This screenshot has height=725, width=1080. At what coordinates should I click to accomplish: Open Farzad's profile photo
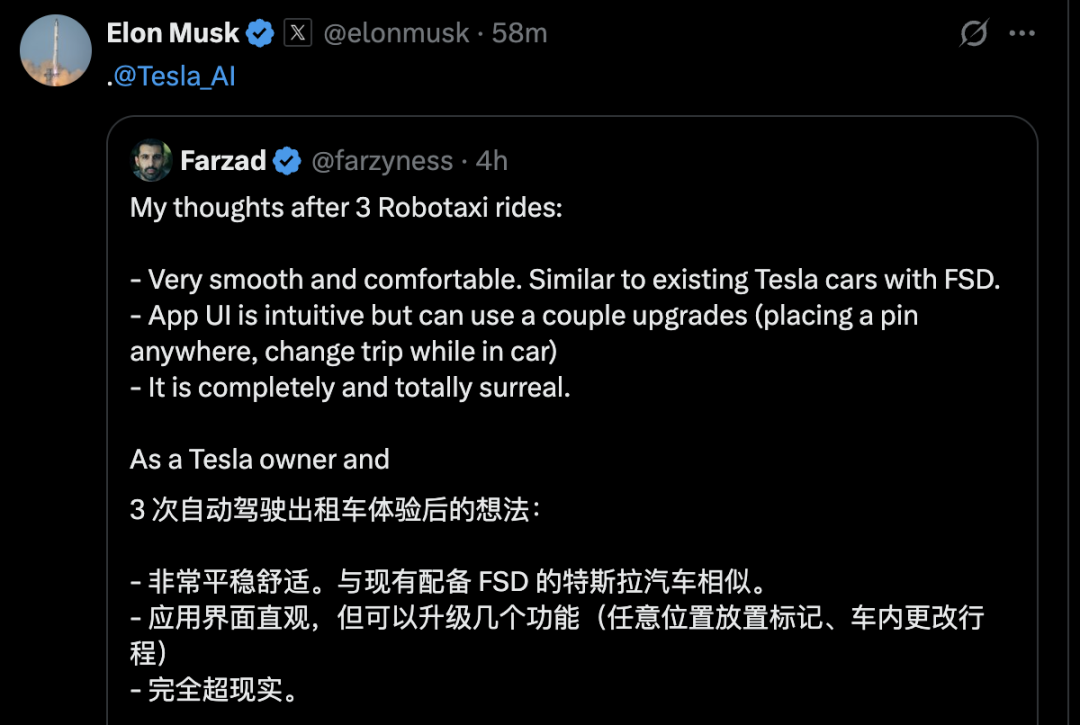pyautogui.click(x=151, y=160)
